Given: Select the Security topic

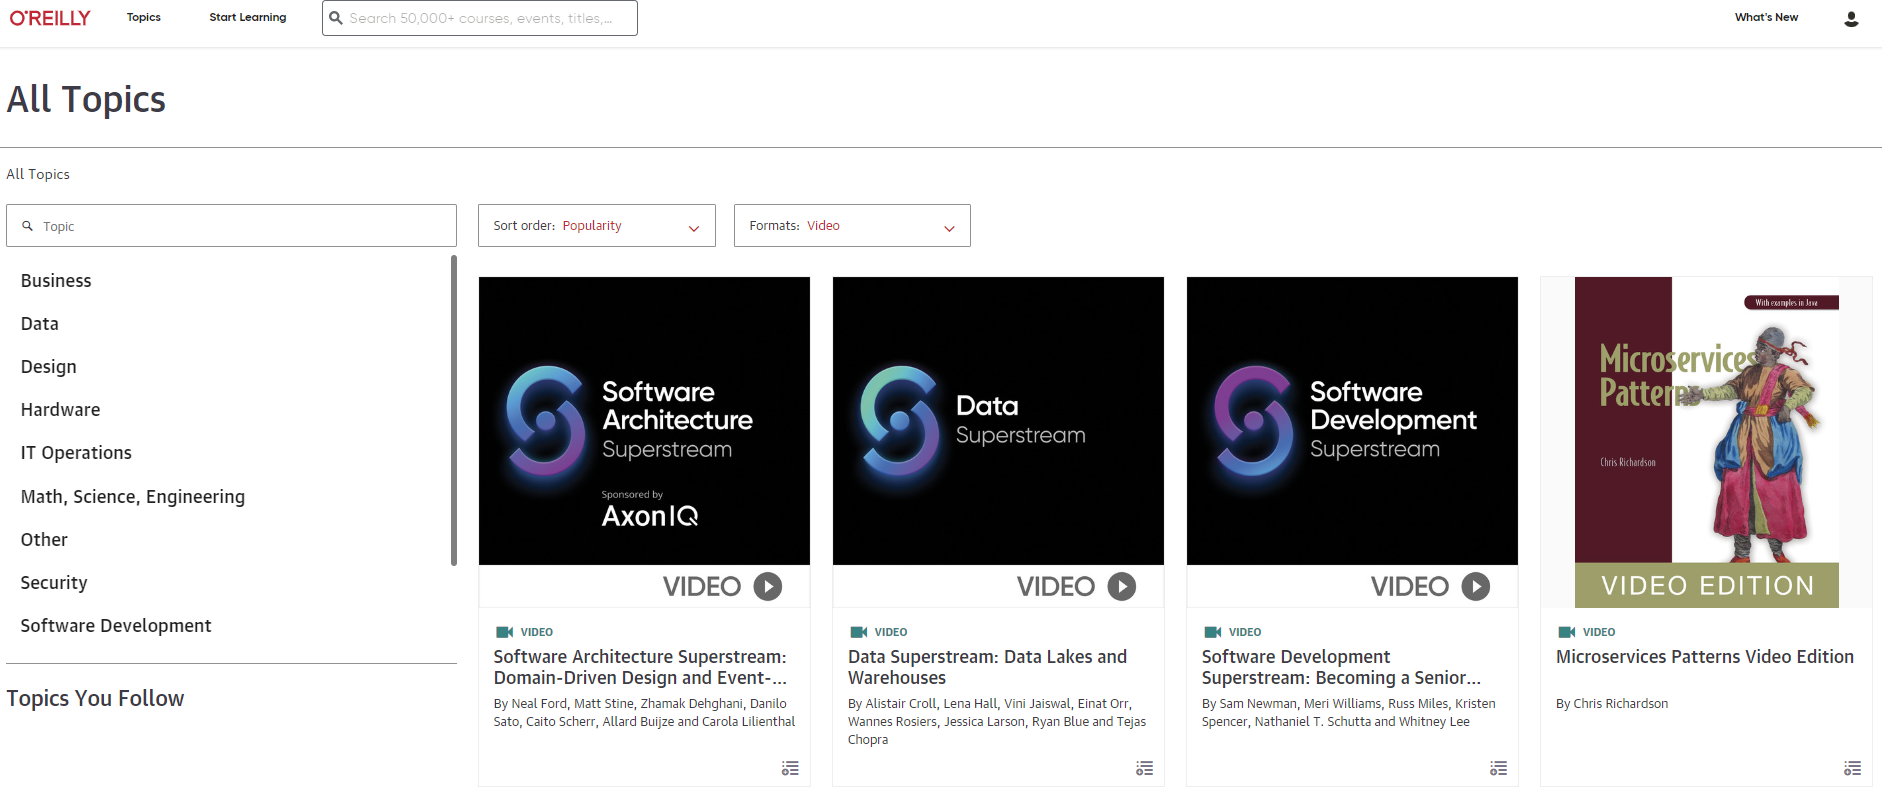Looking at the screenshot, I should coord(54,583).
